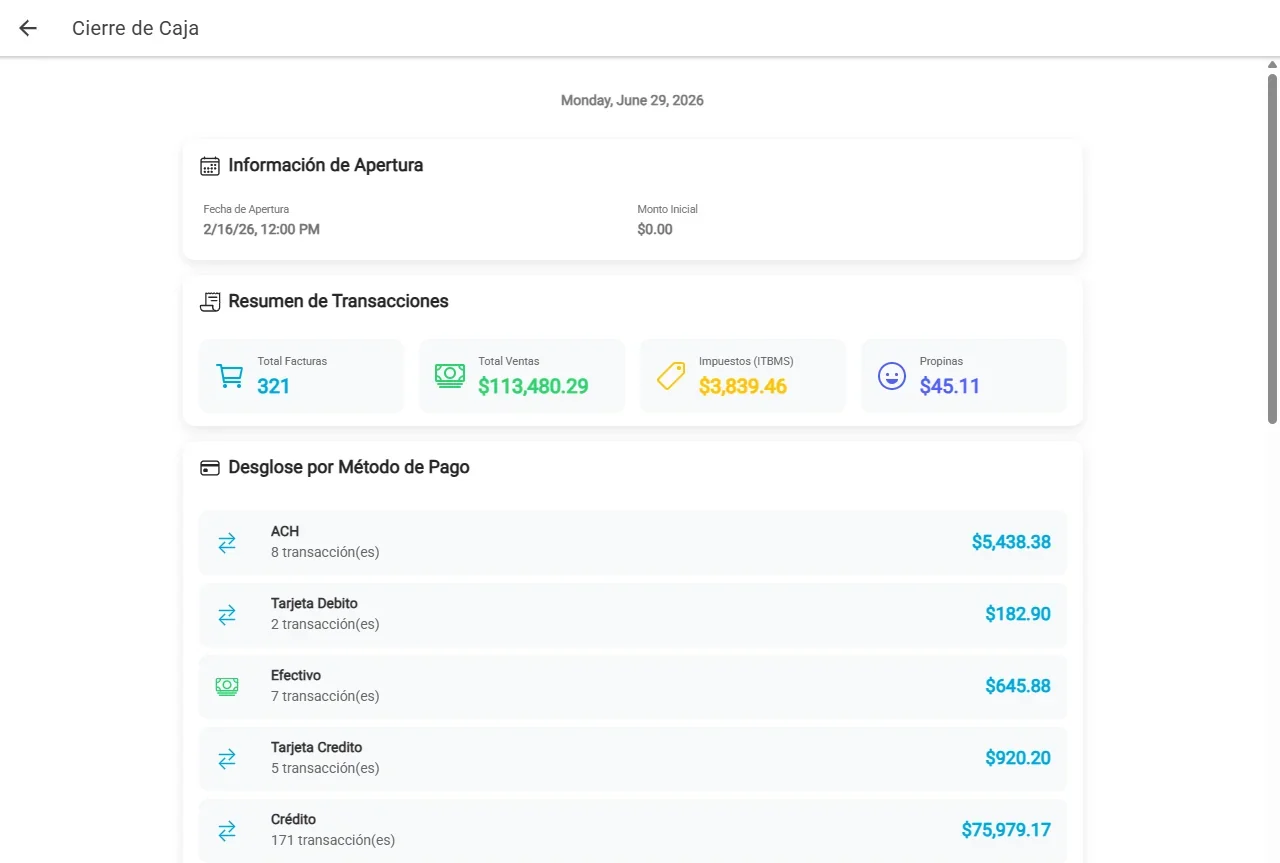Select the Tarjeta Credito label
Image resolution: width=1280 pixels, height=863 pixels.
(317, 748)
